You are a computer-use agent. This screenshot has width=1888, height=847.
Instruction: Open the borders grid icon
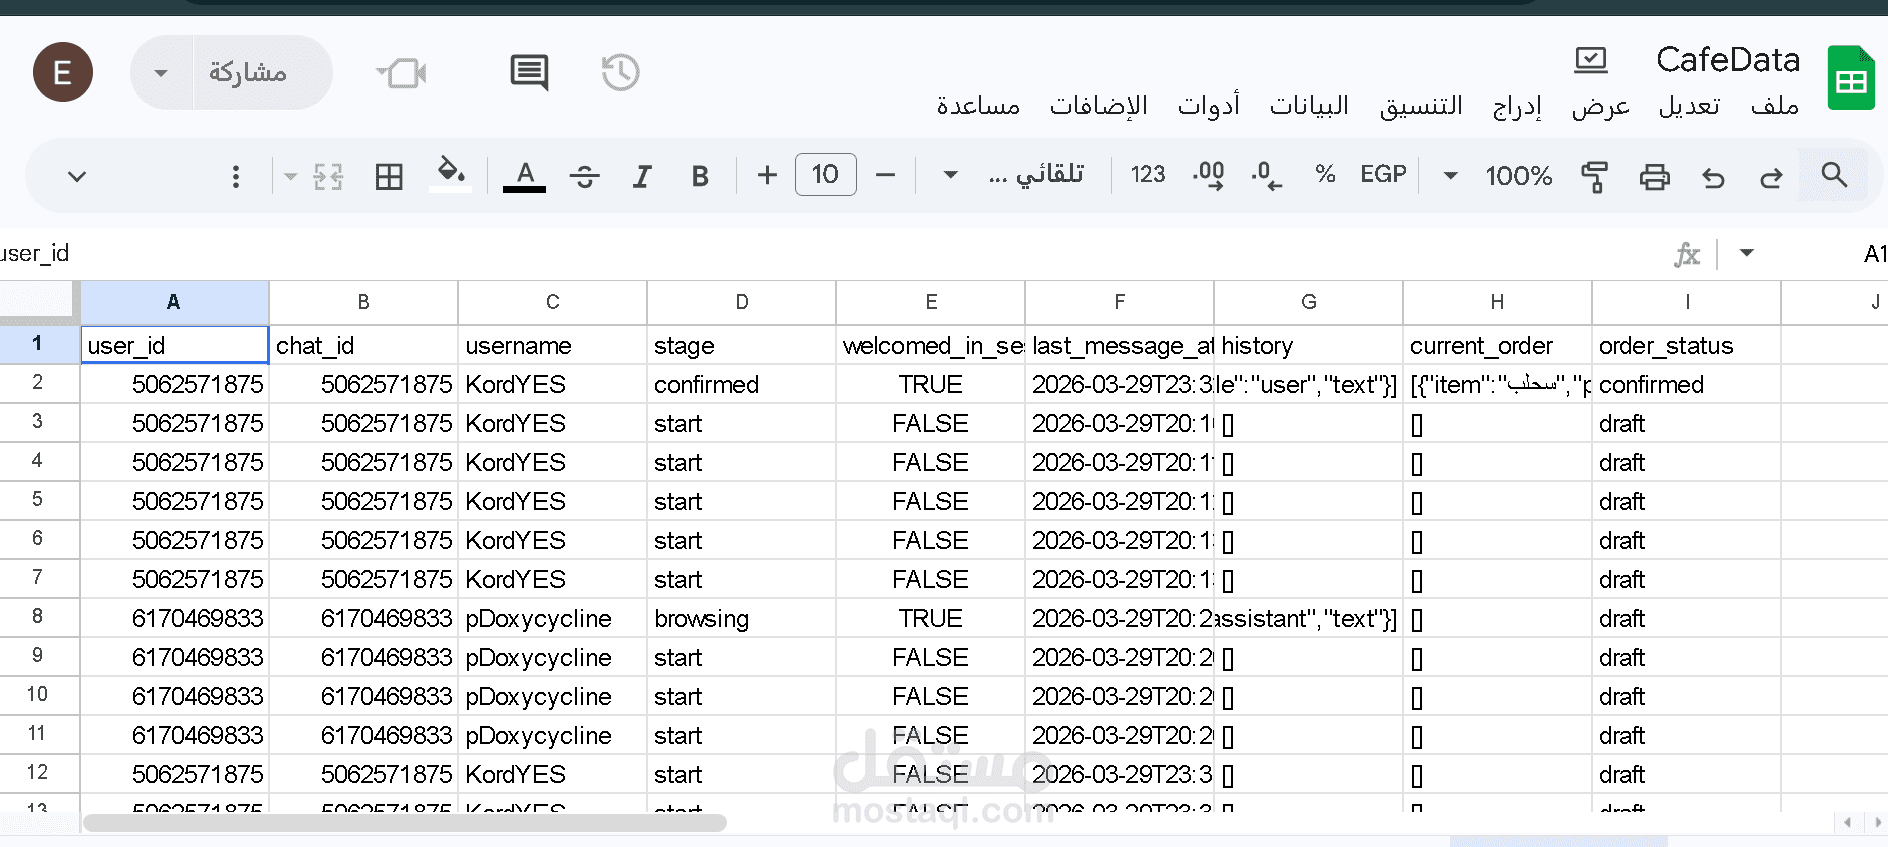point(388,177)
